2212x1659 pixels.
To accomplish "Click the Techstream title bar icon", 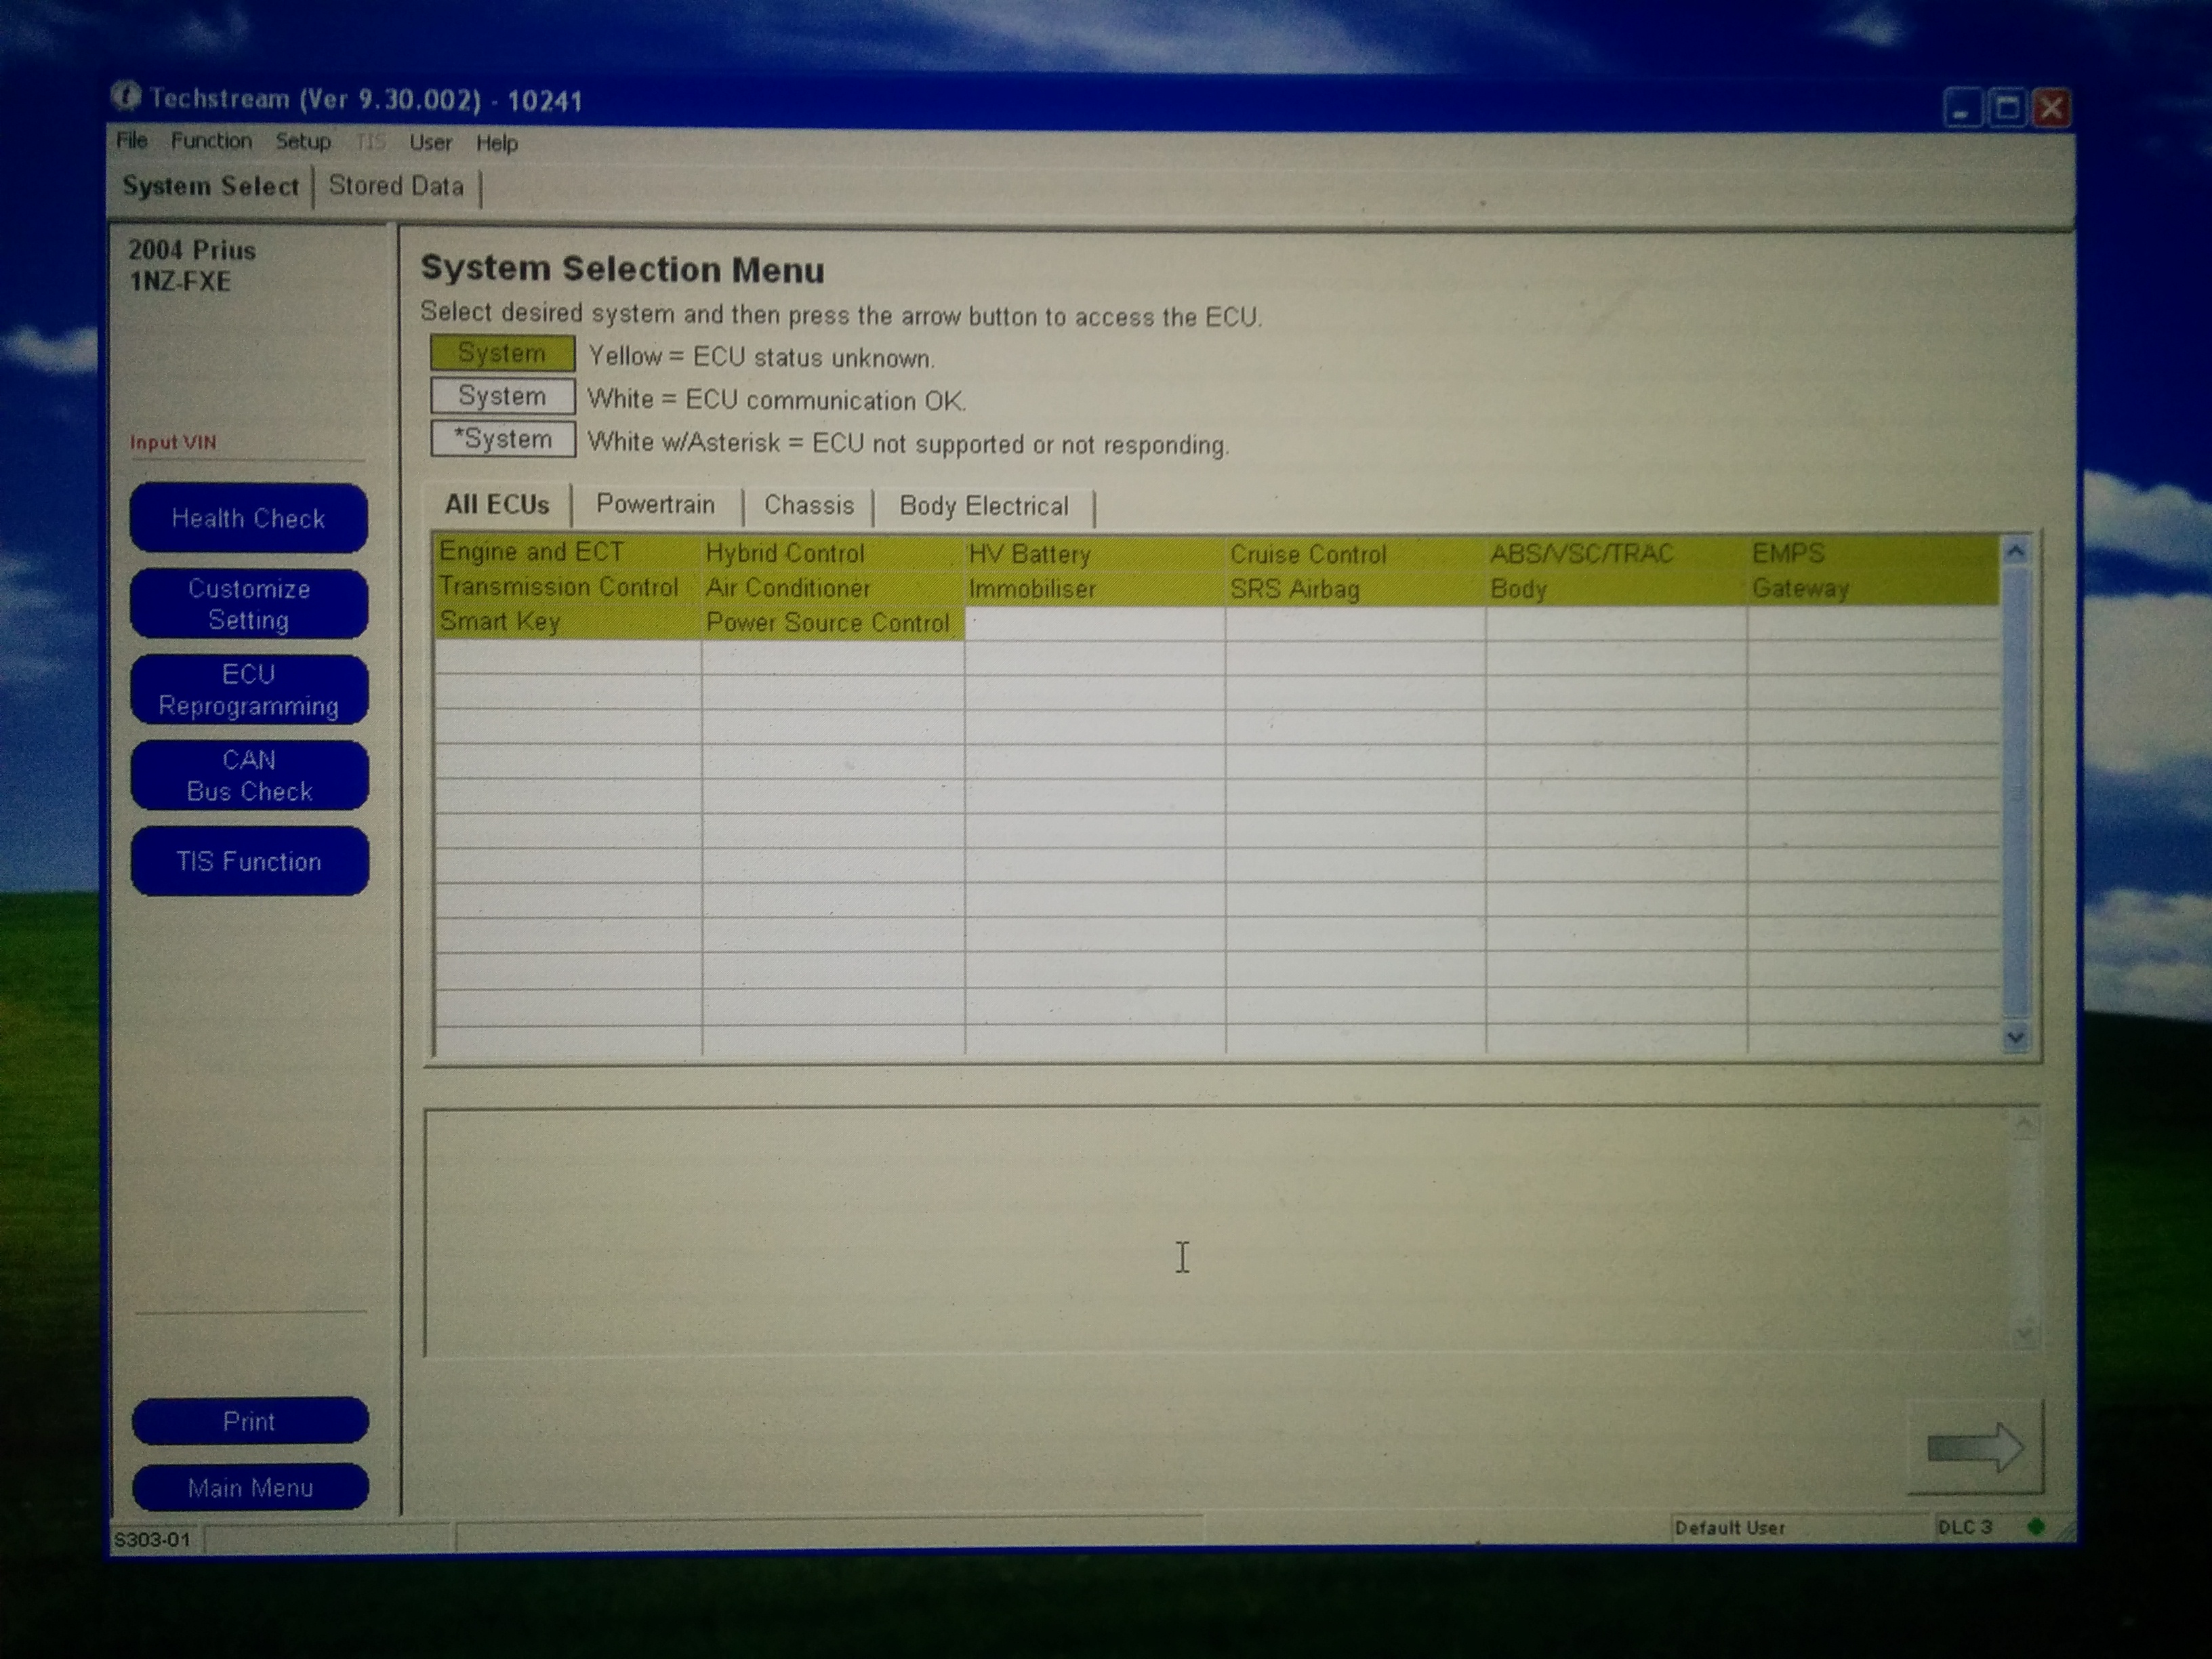I will pos(126,97).
